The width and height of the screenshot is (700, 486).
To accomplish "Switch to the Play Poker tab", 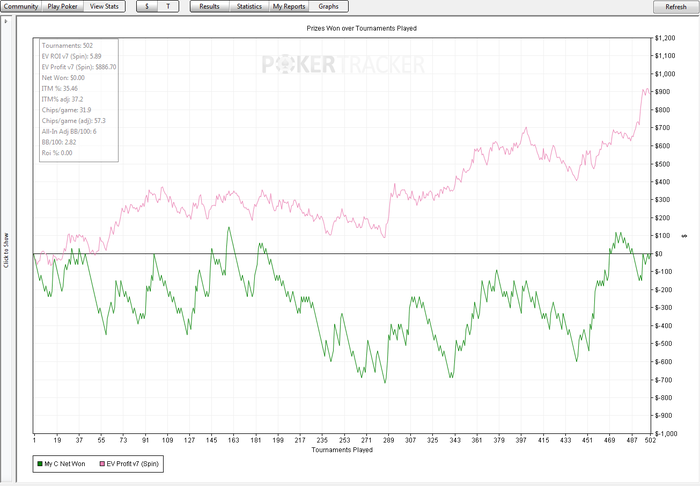I will (x=62, y=6).
